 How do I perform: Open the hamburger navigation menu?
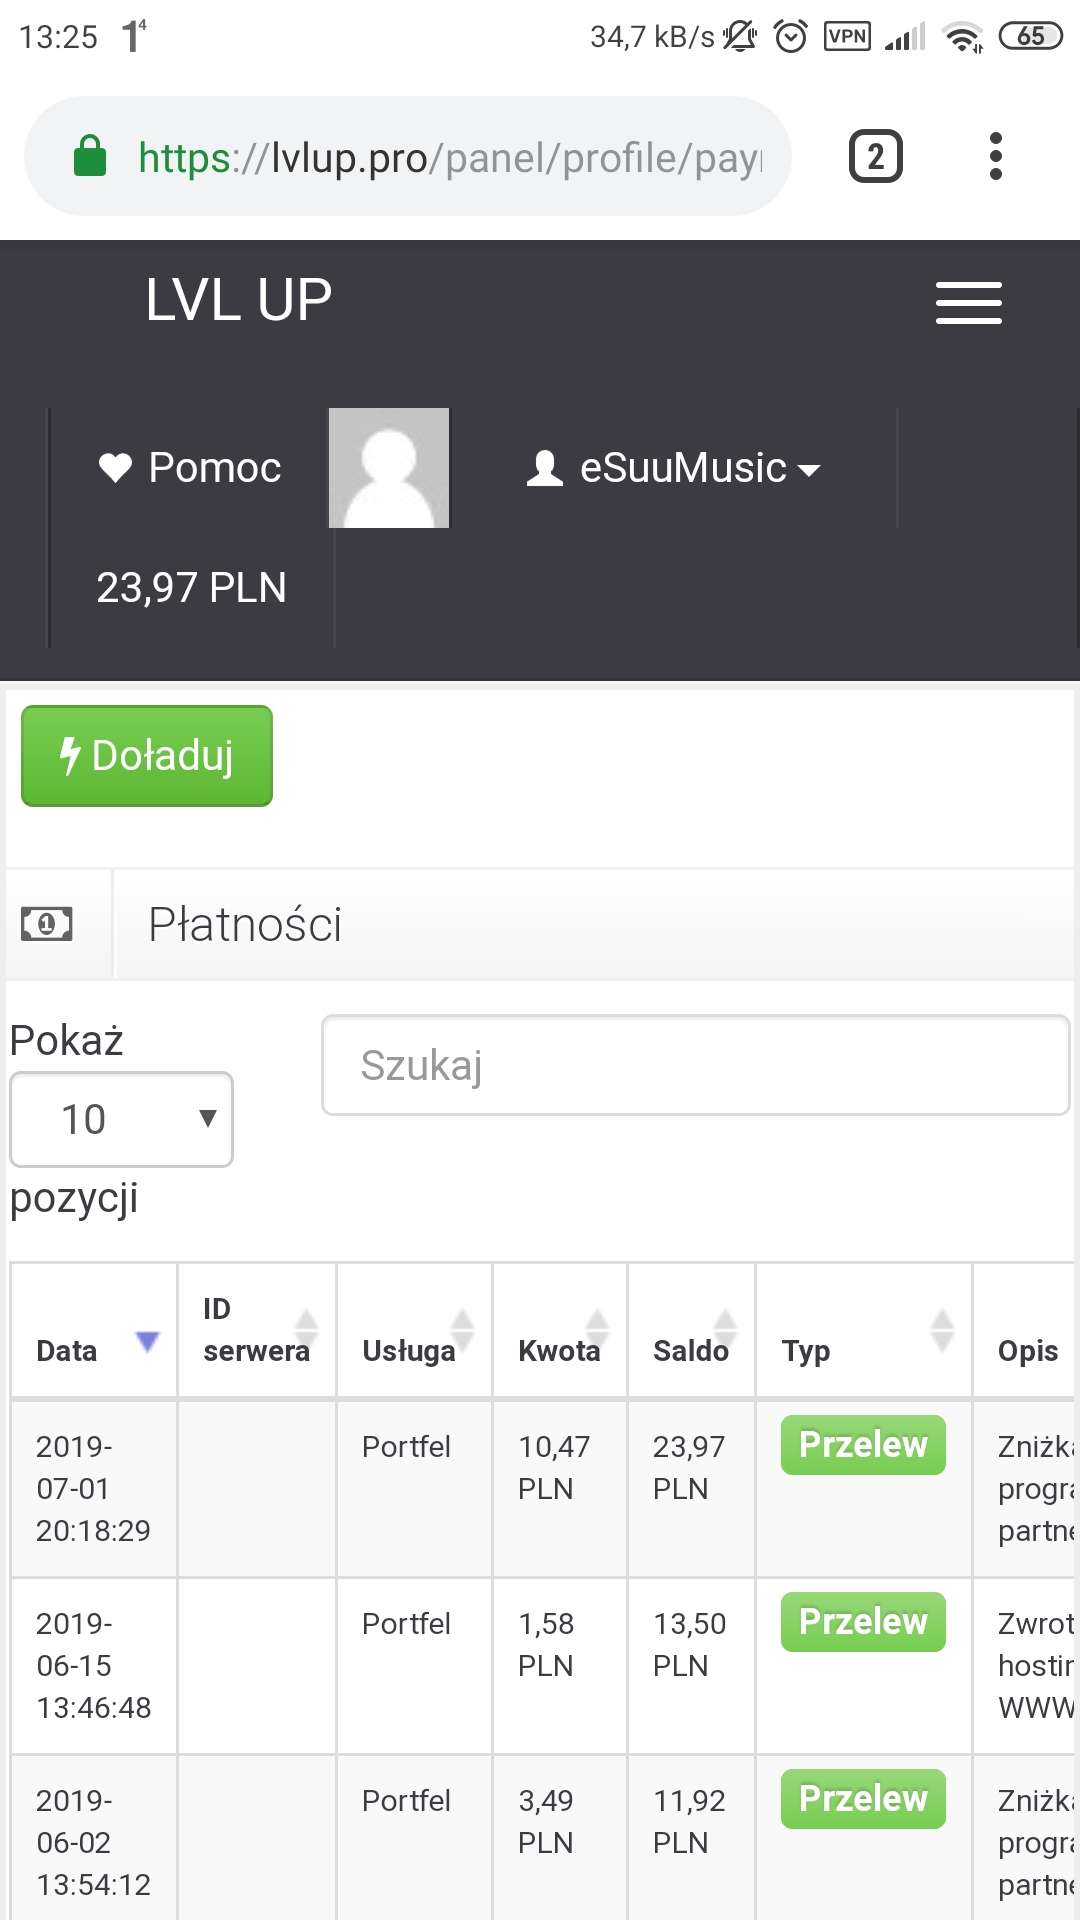968,302
